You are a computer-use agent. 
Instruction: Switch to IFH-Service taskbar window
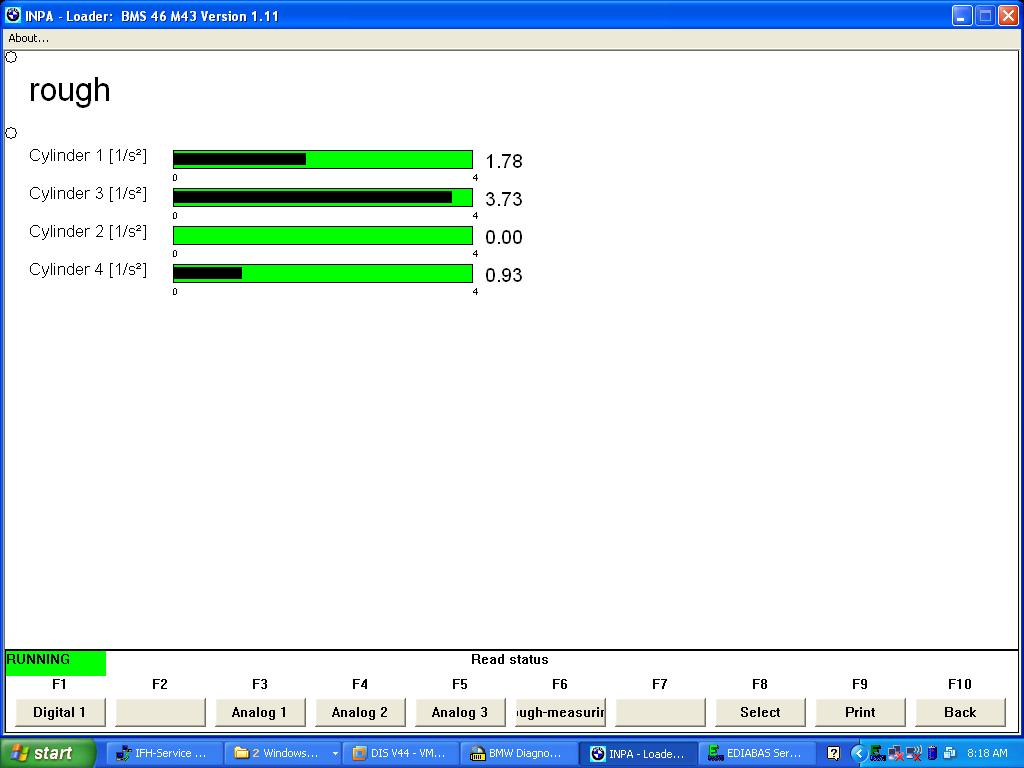click(x=163, y=753)
